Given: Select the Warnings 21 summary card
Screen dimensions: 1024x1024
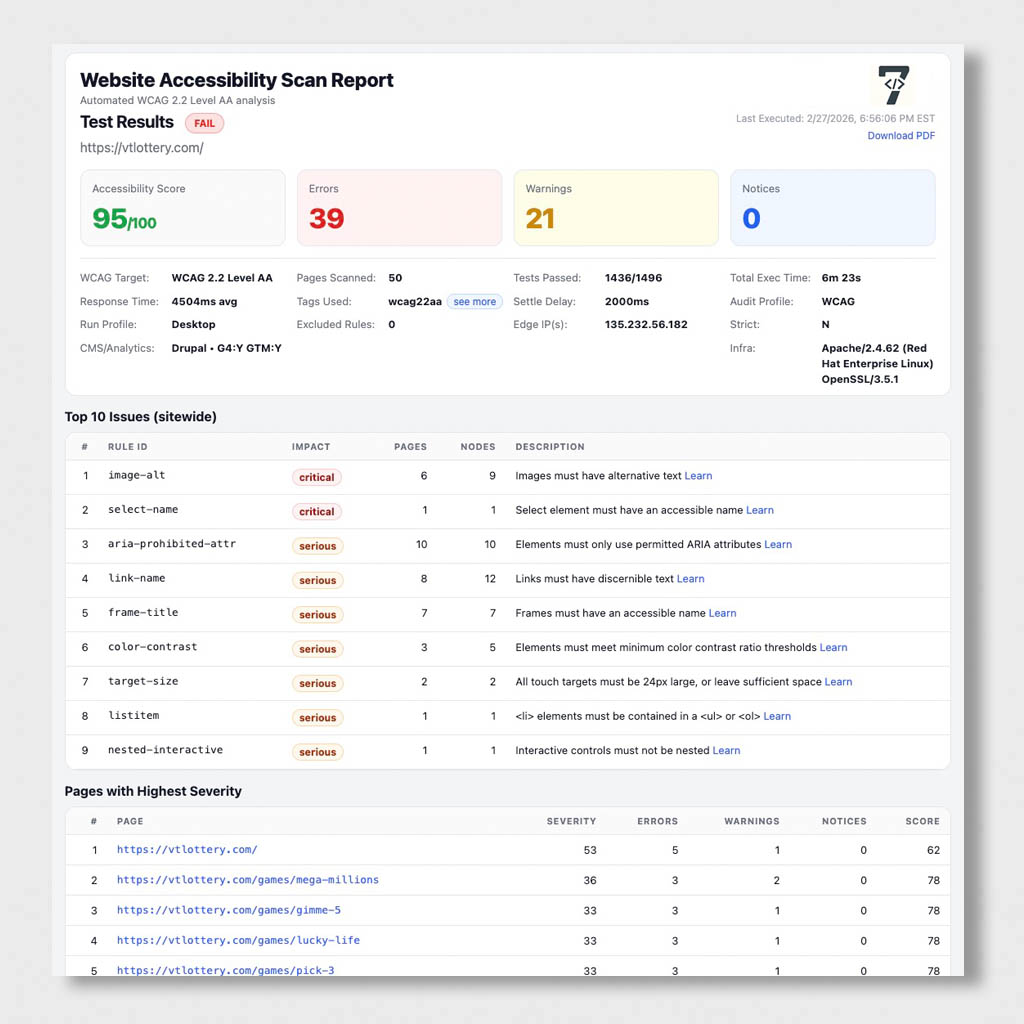Looking at the screenshot, I should click(616, 207).
